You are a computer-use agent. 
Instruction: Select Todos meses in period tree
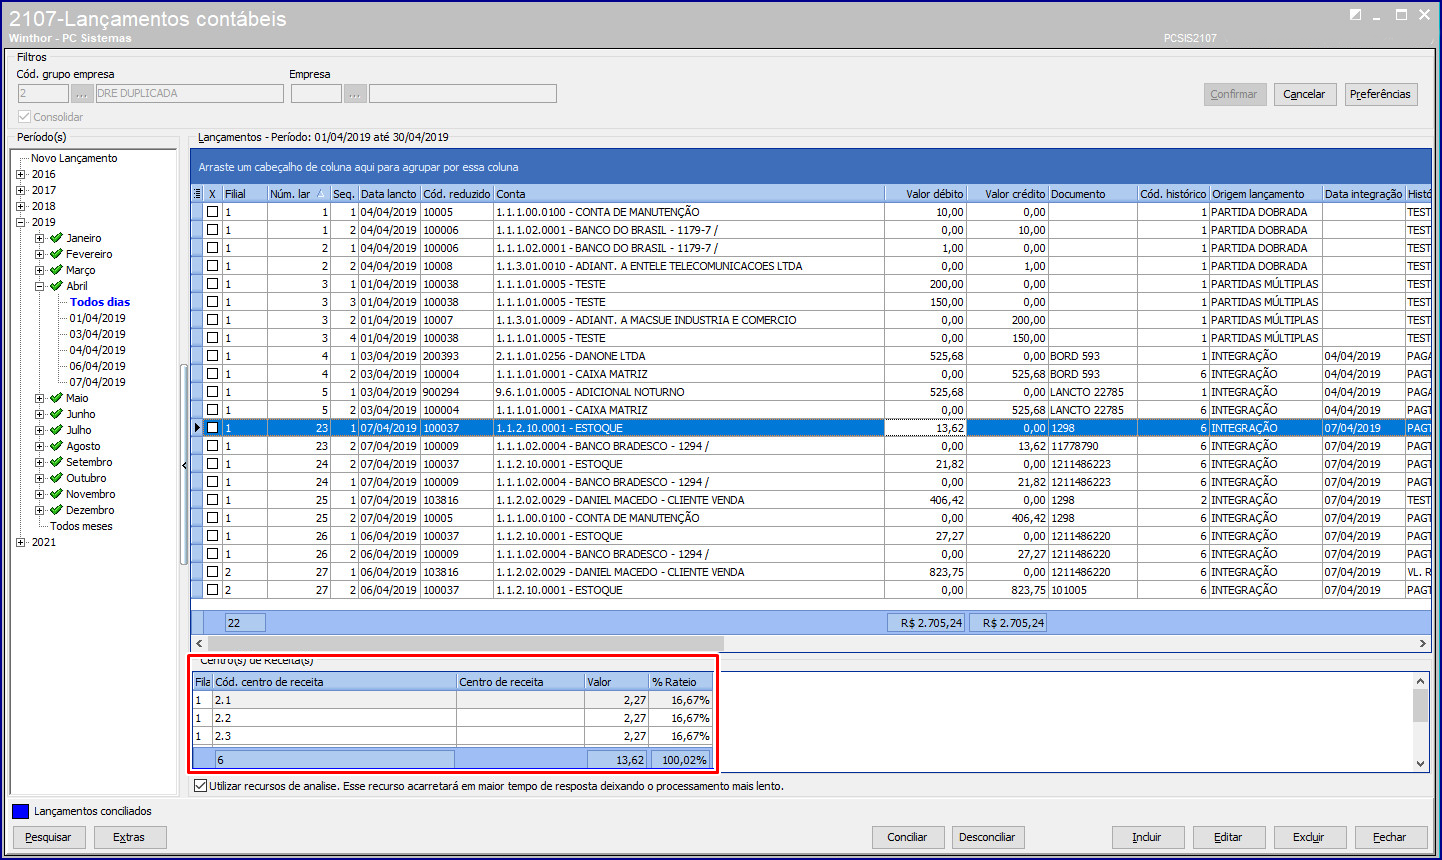tap(81, 526)
